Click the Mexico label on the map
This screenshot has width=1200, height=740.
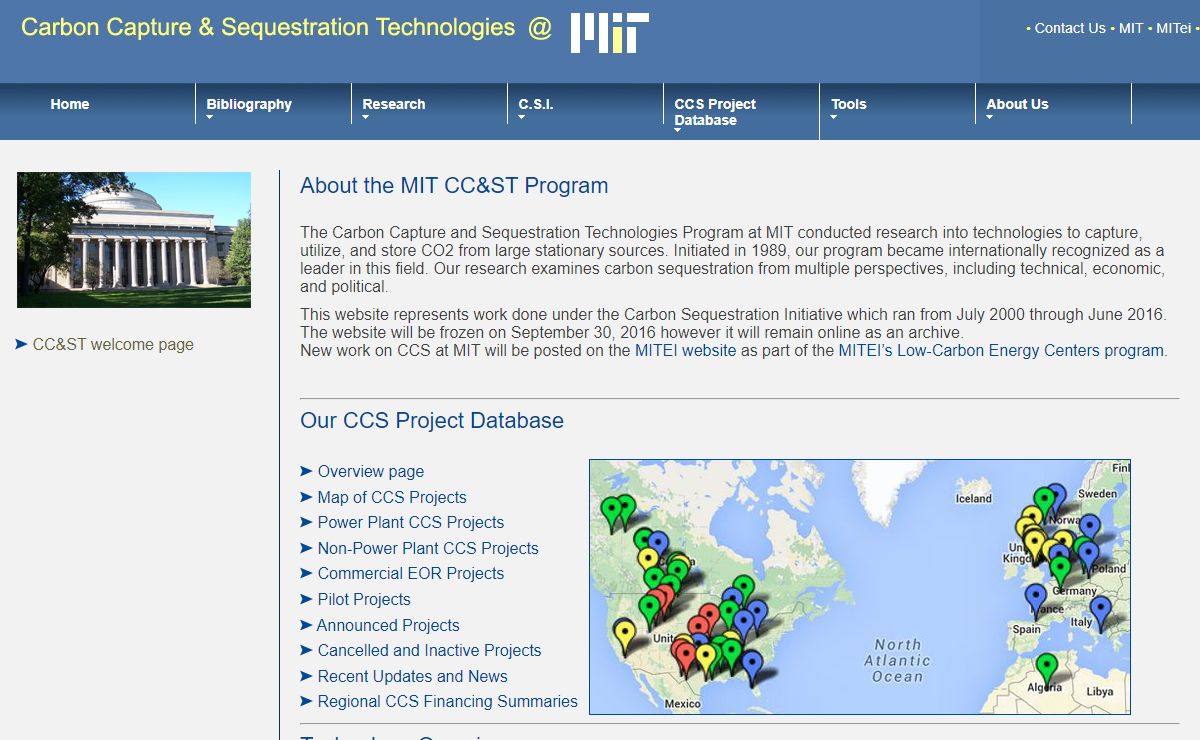pyautogui.click(x=683, y=704)
